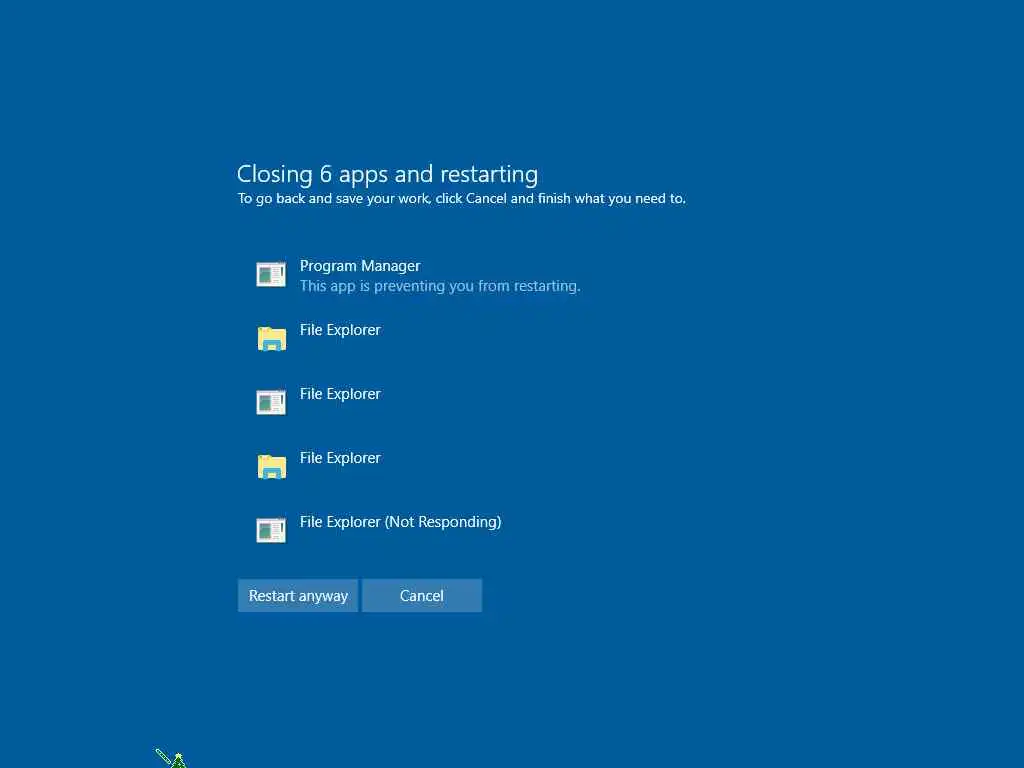Screen dimensions: 1024x768
Task: Click folder icon of File Explorer just below Program Manager
Action: point(272,338)
